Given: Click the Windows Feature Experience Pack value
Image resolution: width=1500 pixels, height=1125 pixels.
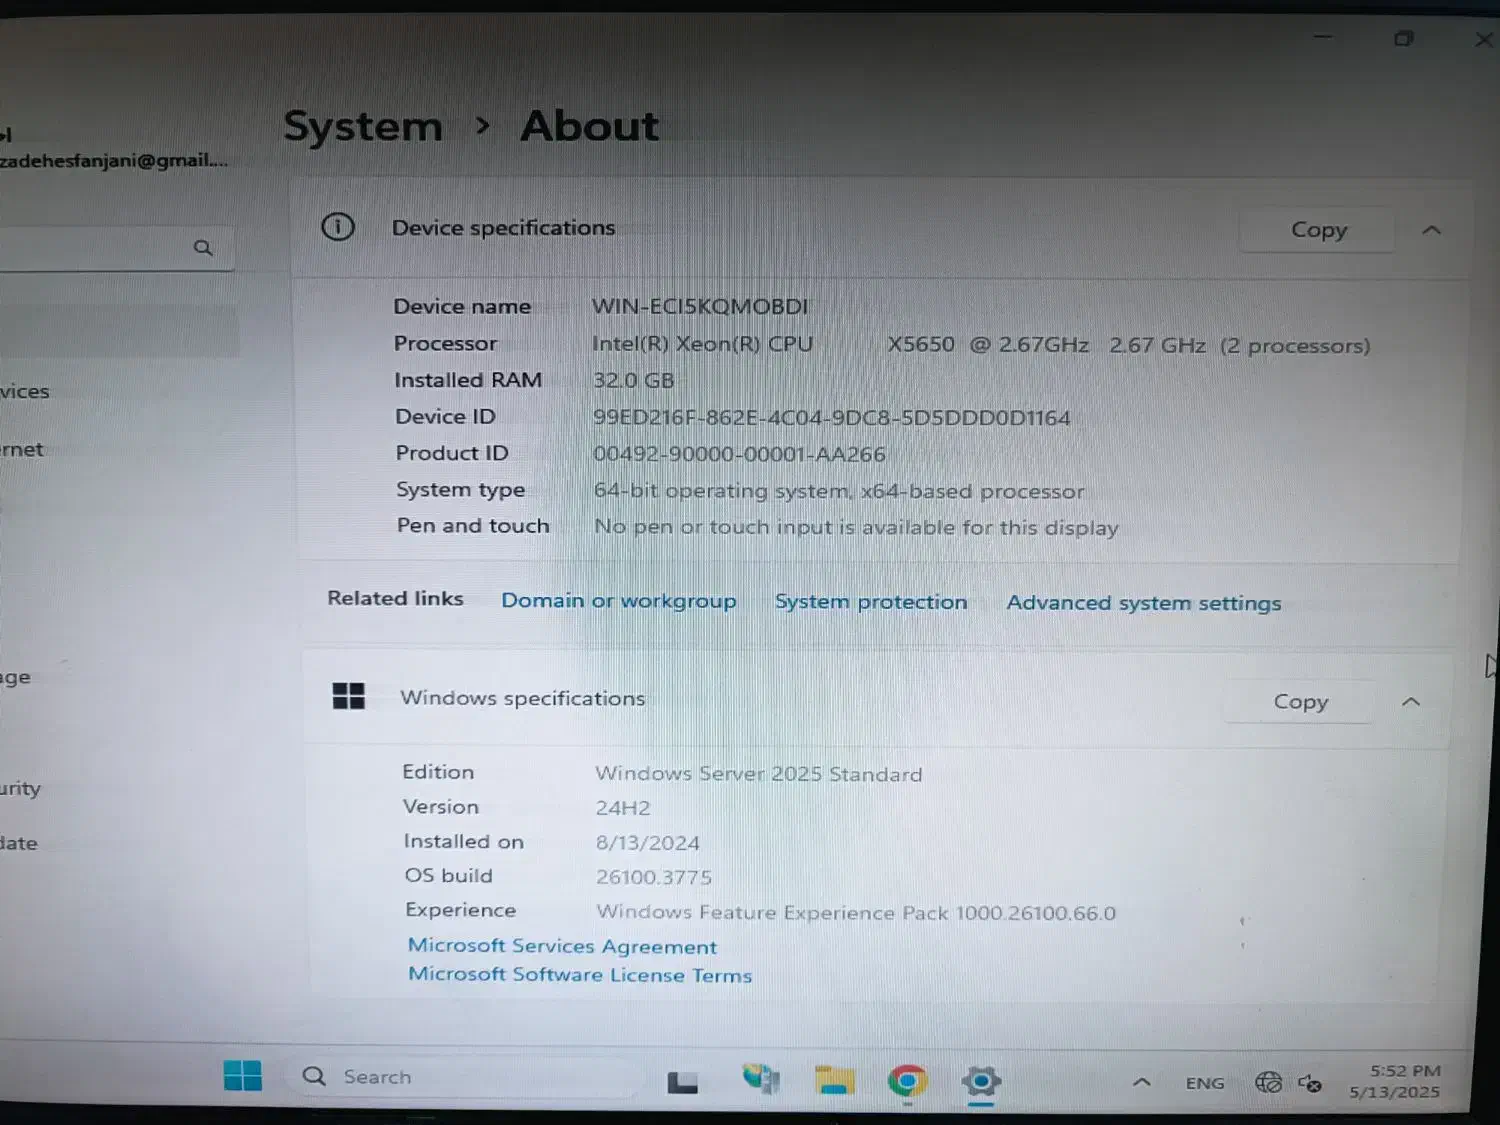Looking at the screenshot, I should coord(856,912).
